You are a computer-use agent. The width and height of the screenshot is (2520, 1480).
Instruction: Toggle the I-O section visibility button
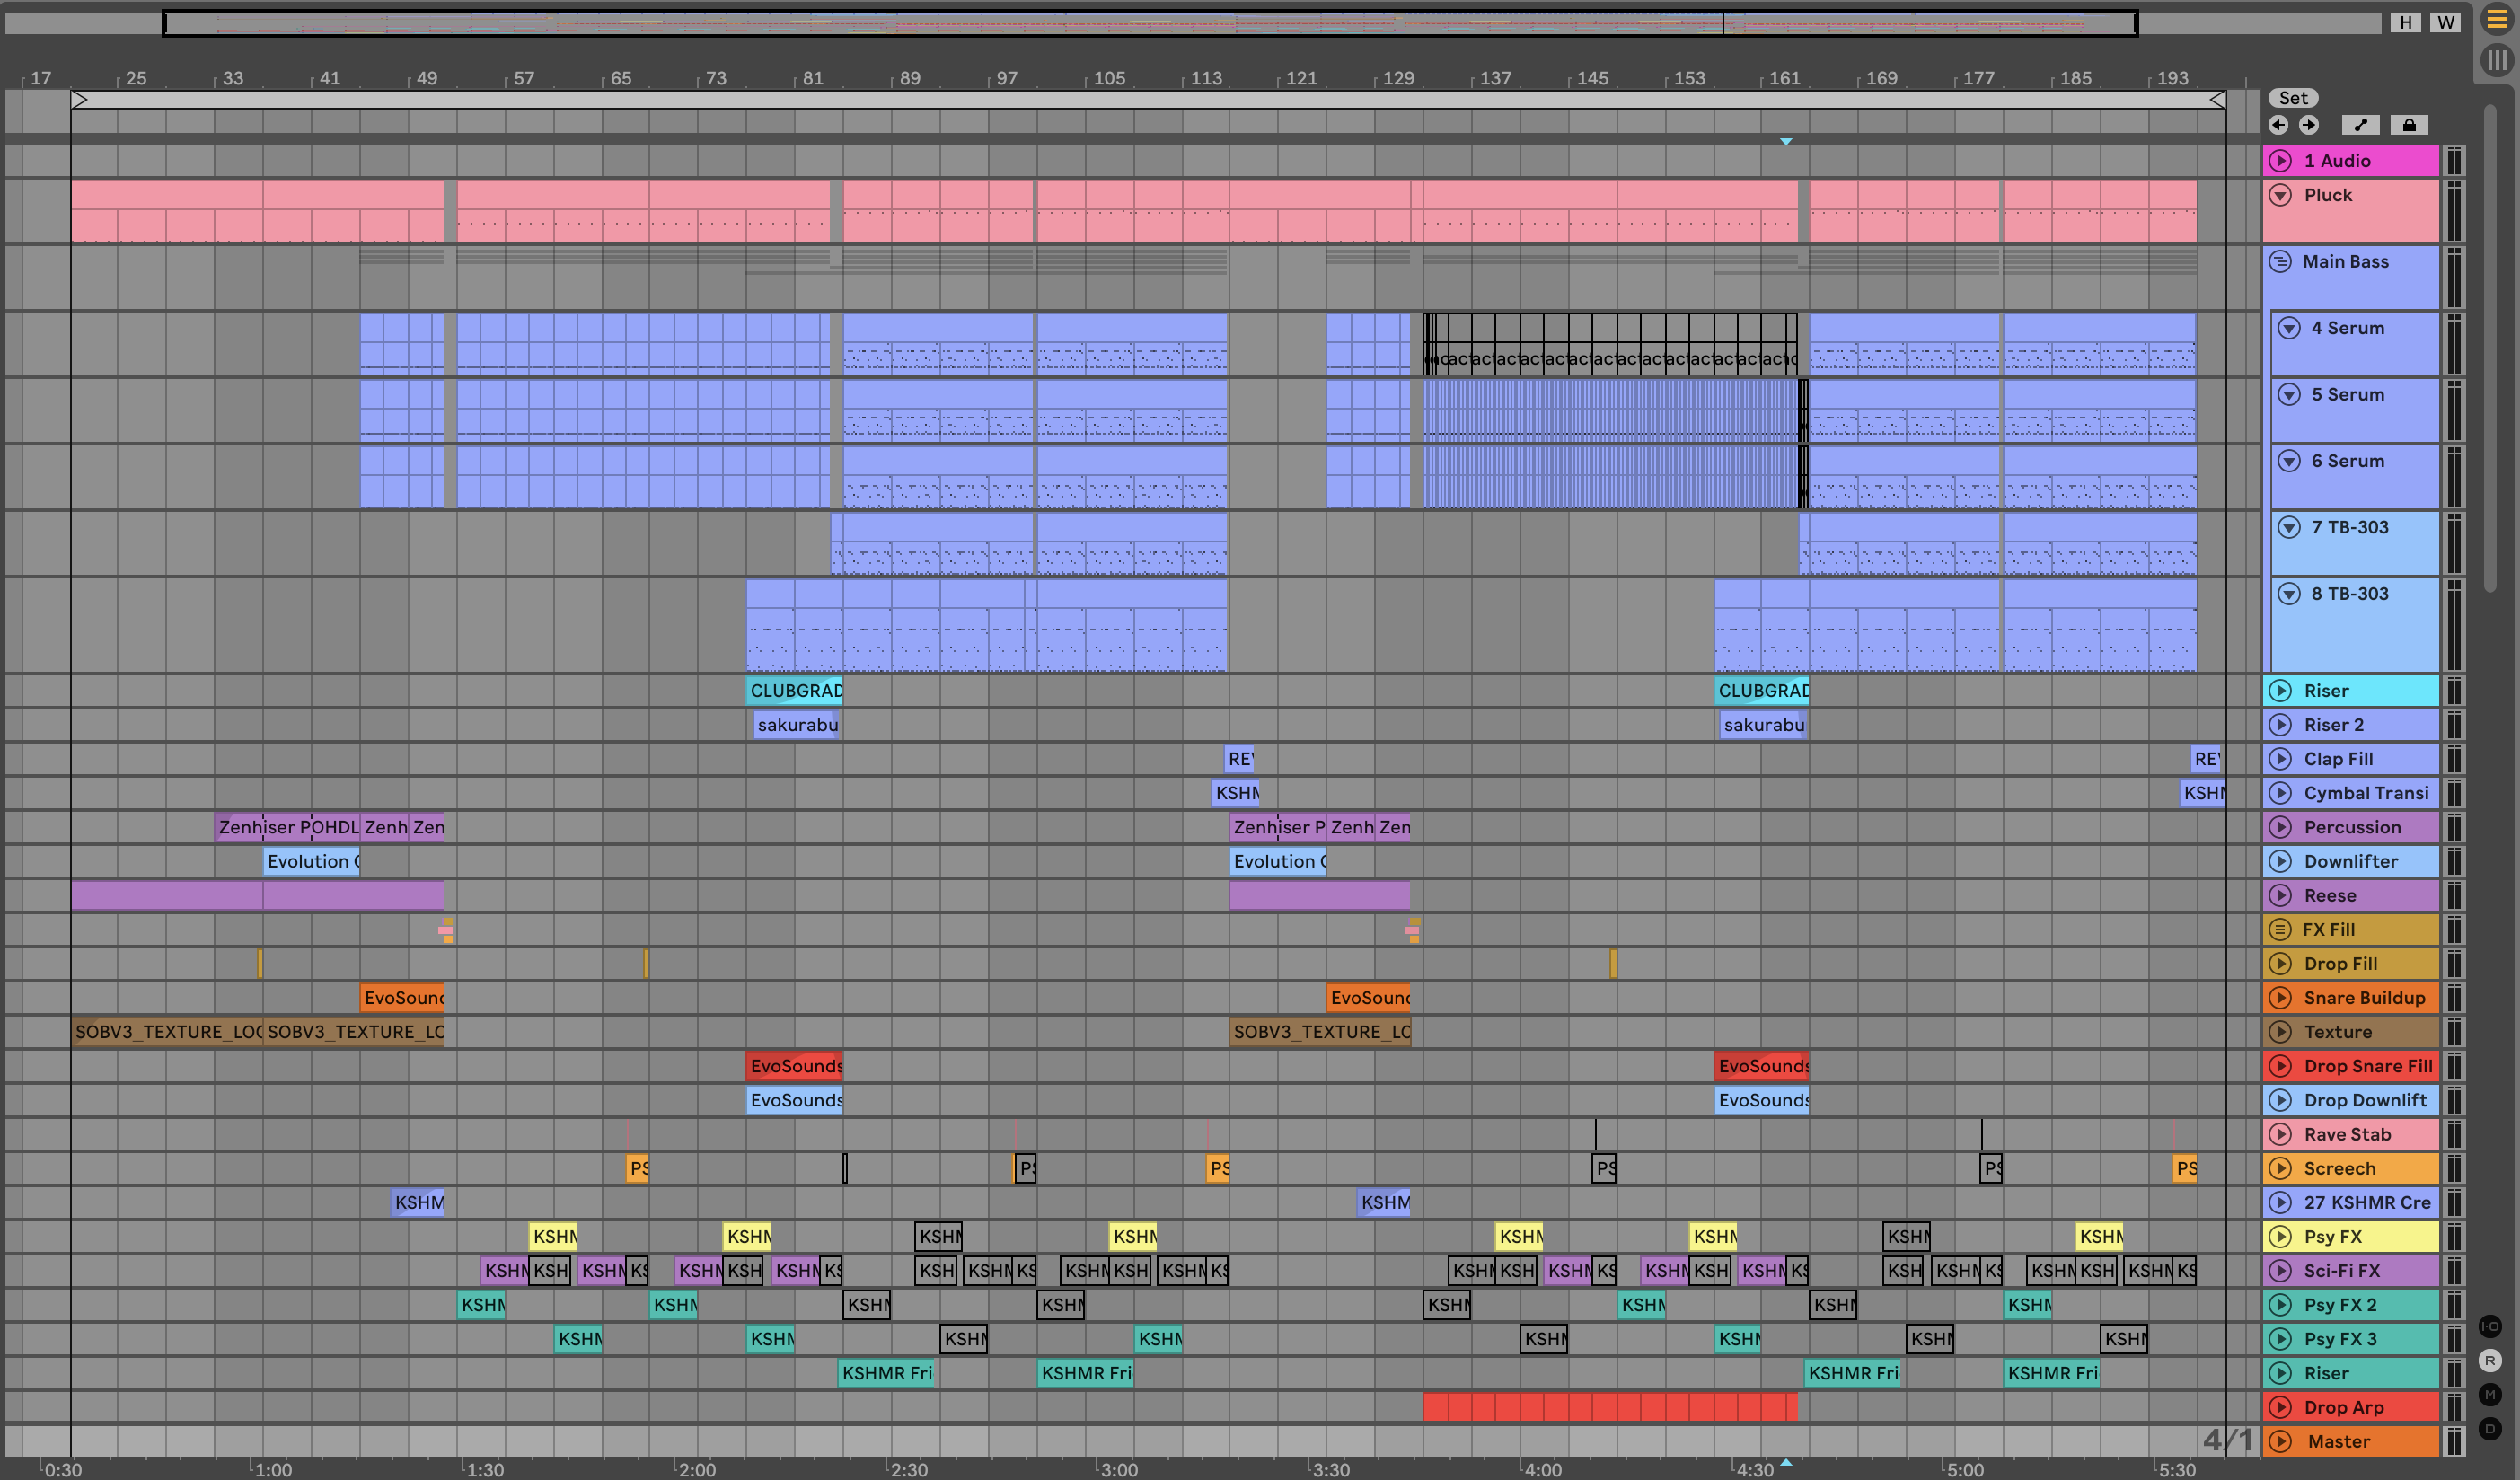(x=2490, y=1327)
